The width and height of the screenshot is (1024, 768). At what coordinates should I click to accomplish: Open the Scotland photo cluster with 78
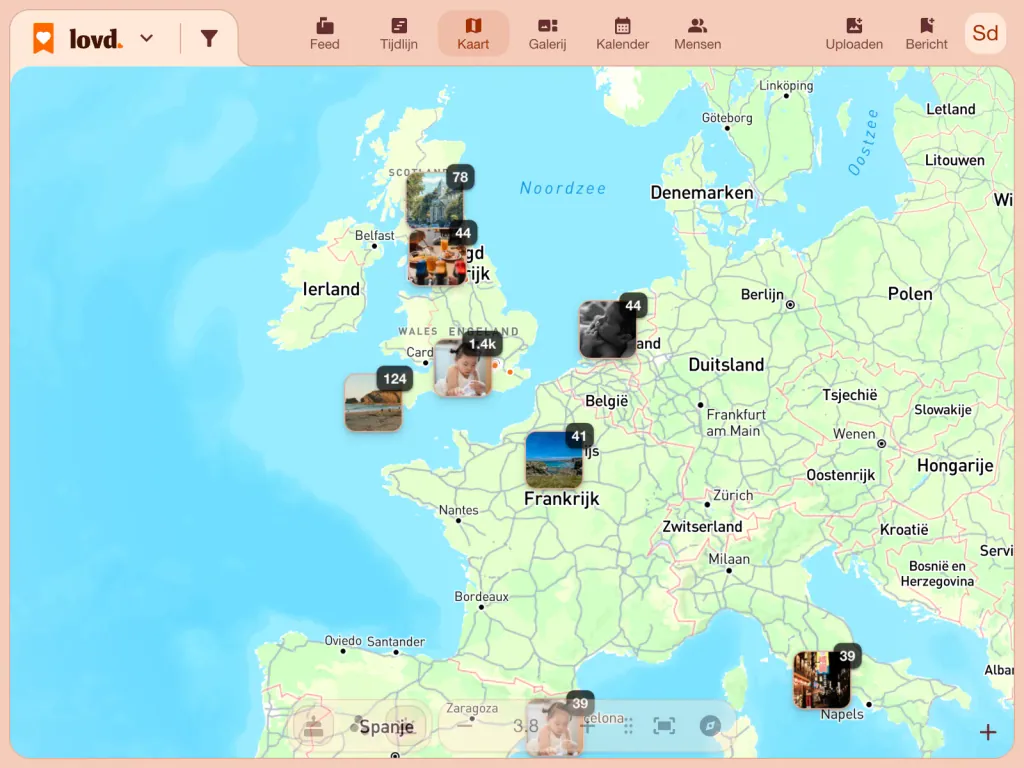click(x=436, y=199)
